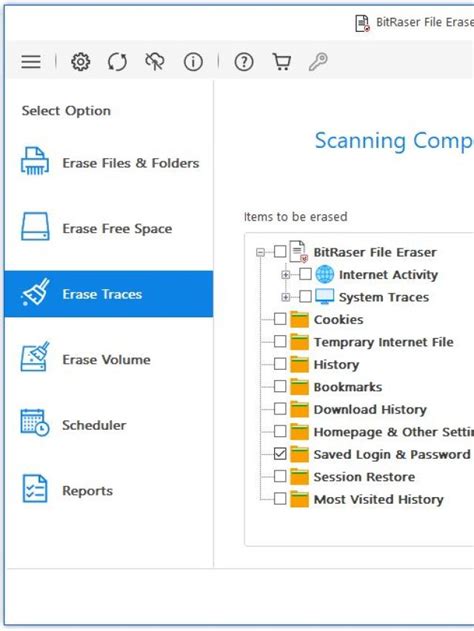Click the calendar clock Scheduler icon
This screenshot has height=631, width=474.
click(35, 423)
